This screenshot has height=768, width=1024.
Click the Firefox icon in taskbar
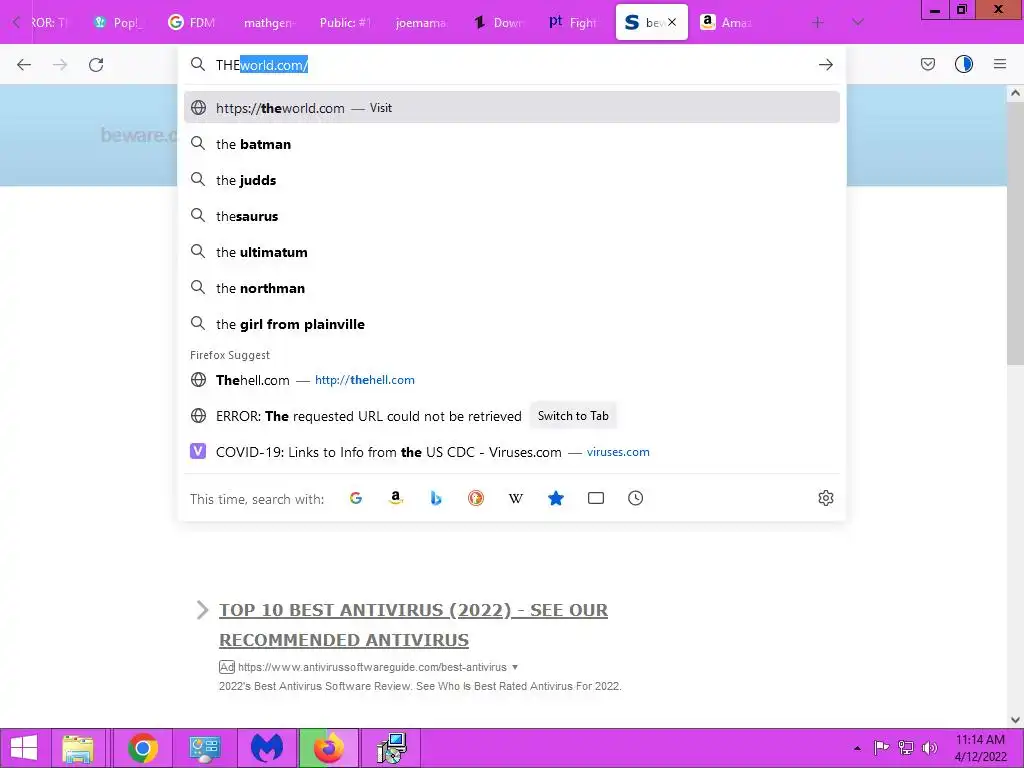(x=329, y=748)
